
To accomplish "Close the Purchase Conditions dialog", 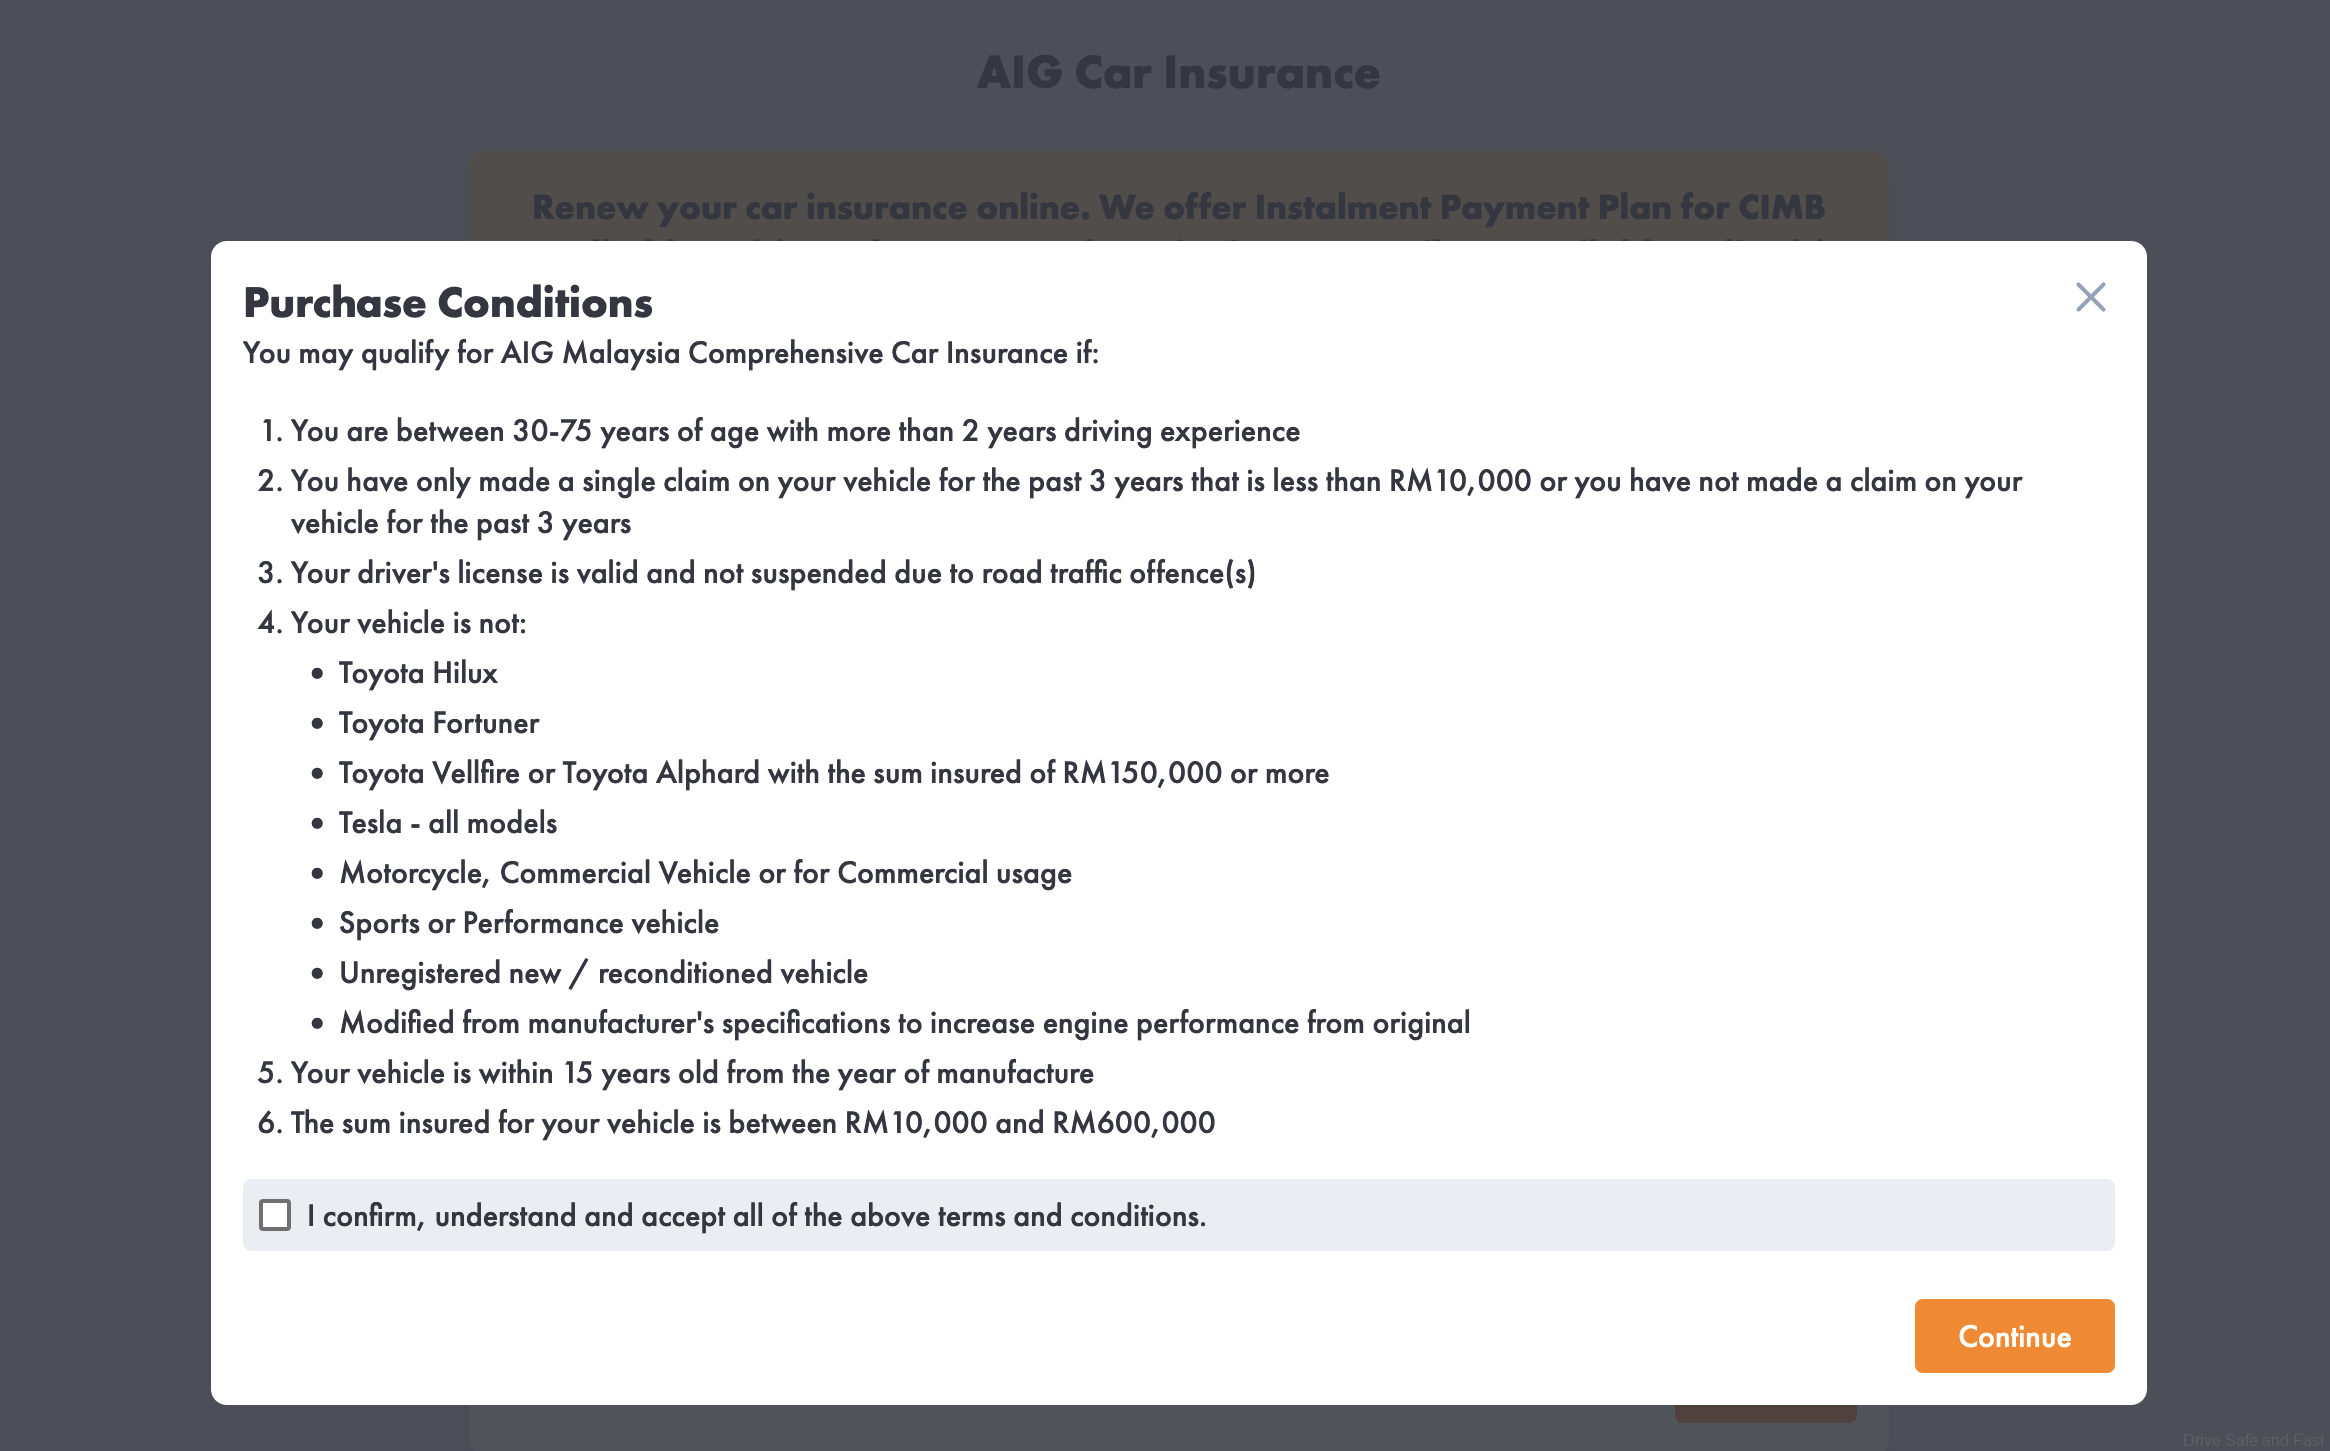I will [x=2090, y=297].
